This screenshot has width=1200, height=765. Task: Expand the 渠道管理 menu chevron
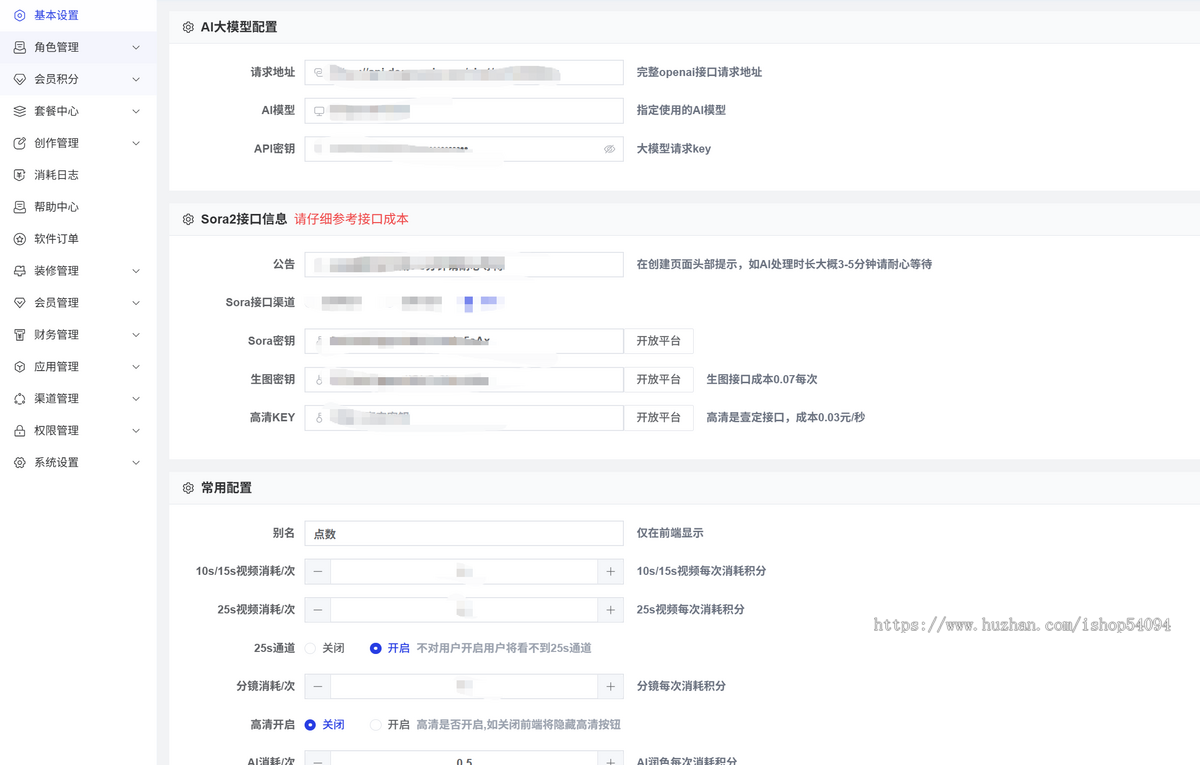(x=136, y=399)
